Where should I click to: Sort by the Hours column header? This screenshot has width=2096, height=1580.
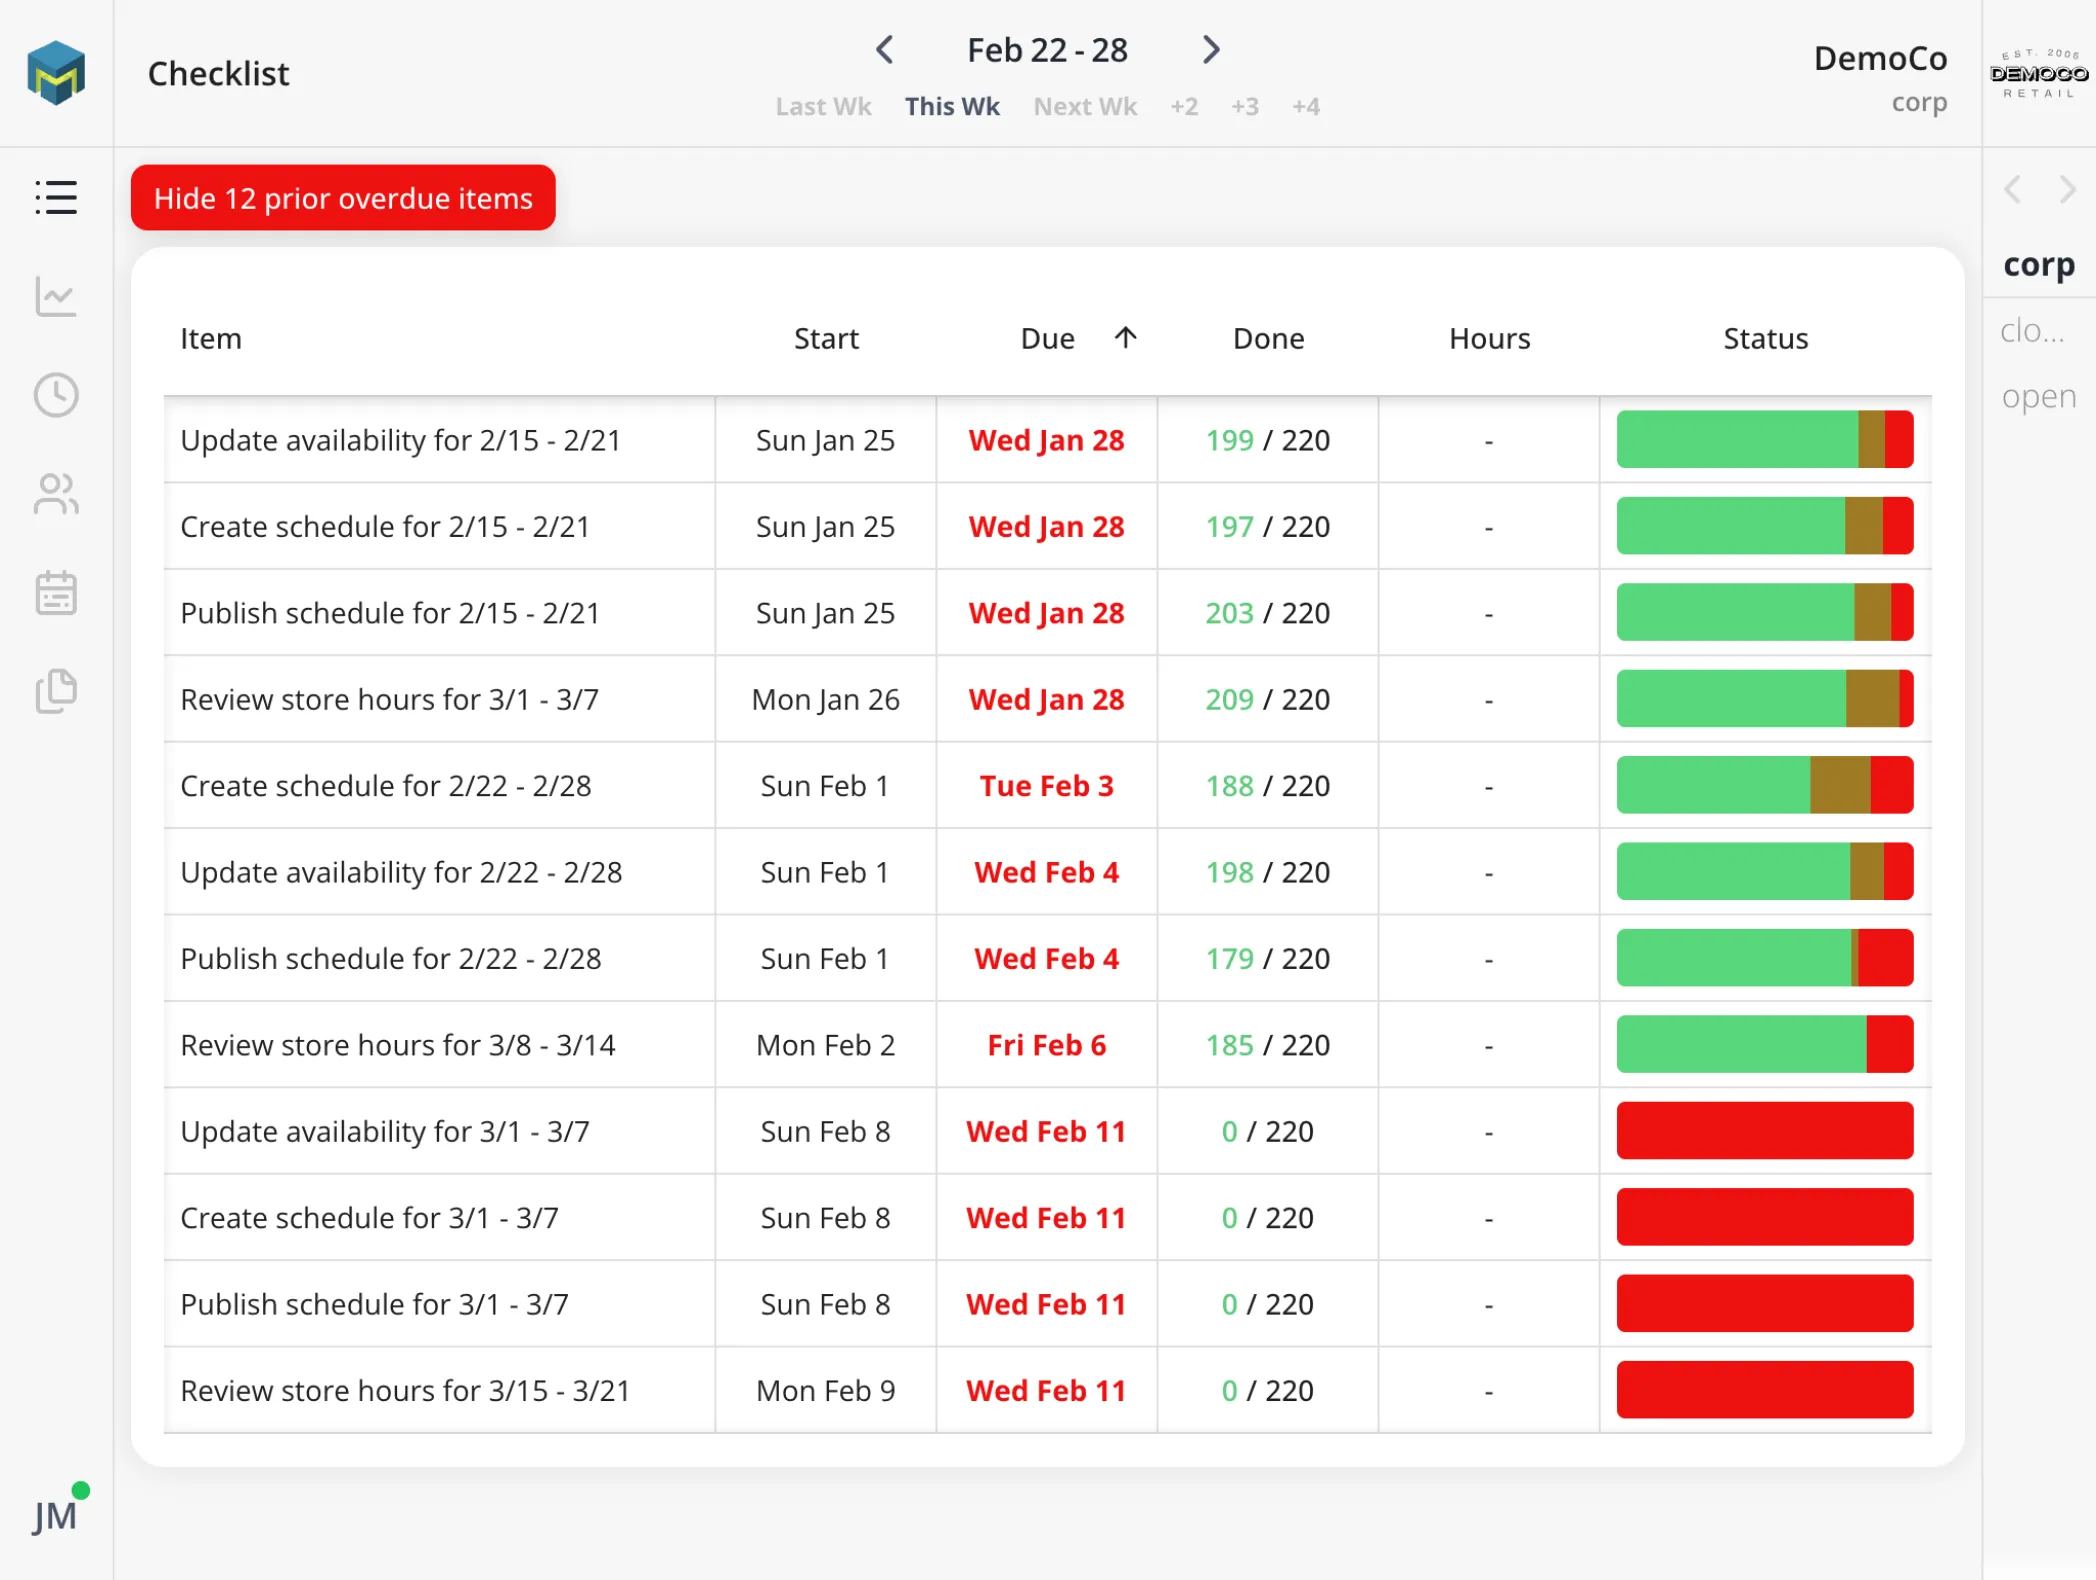click(1489, 338)
